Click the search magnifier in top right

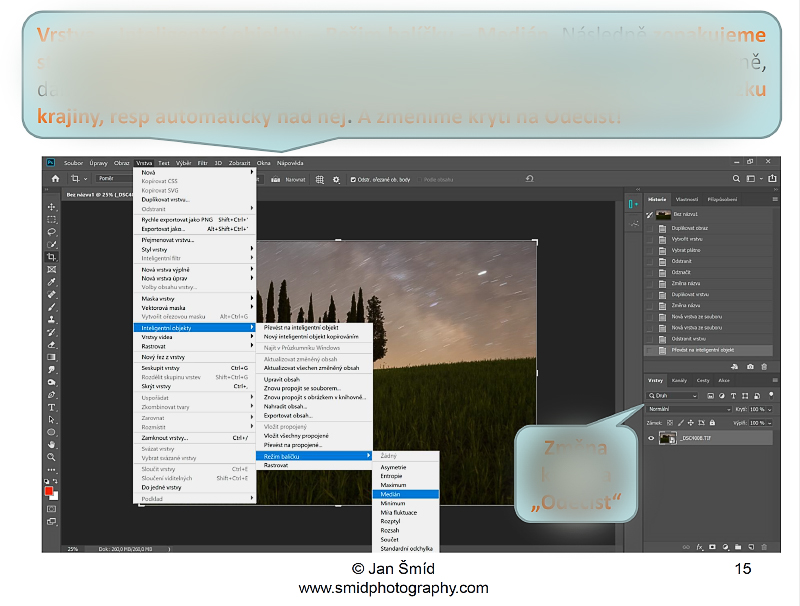pos(736,179)
